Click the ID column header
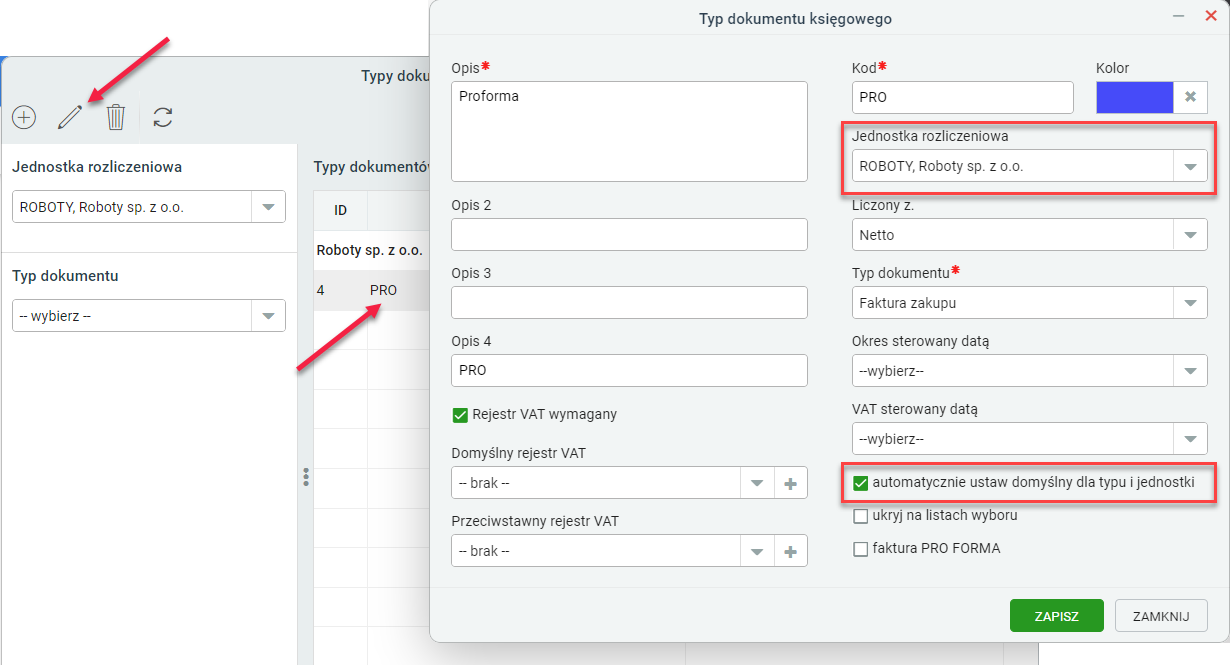1230x665 pixels. tap(340, 211)
